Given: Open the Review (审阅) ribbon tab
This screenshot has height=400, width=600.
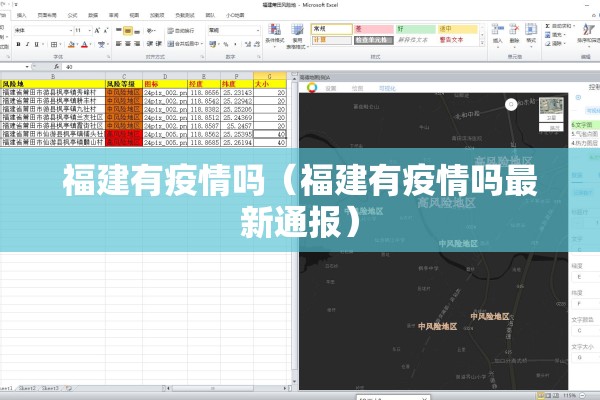Looking at the screenshot, I should tap(114, 15).
